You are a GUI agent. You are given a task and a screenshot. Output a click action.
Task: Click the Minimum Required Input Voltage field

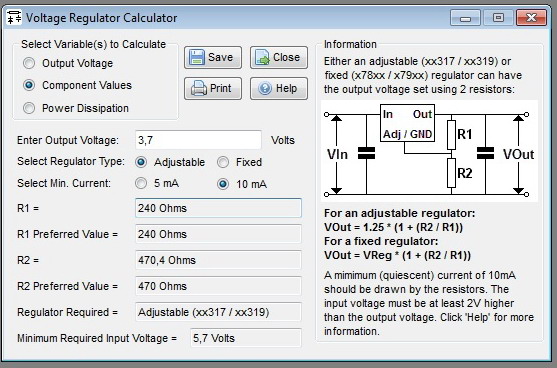(x=246, y=338)
